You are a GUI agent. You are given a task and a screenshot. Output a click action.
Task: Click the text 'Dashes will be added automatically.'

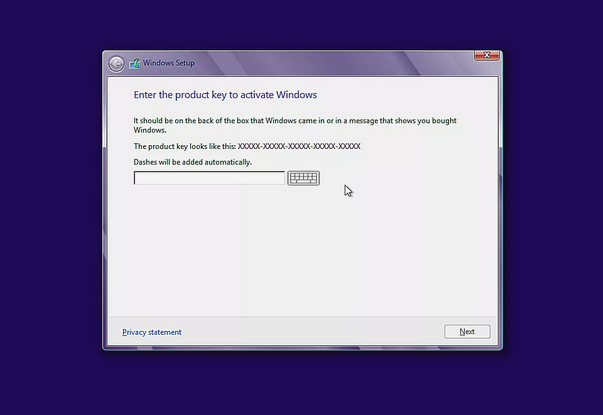point(192,162)
